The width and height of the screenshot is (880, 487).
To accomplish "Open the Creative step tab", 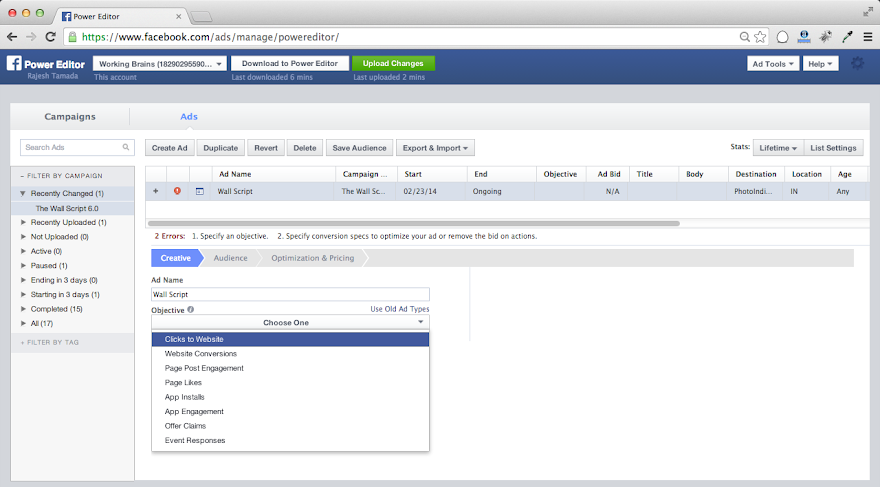I will [x=176, y=258].
